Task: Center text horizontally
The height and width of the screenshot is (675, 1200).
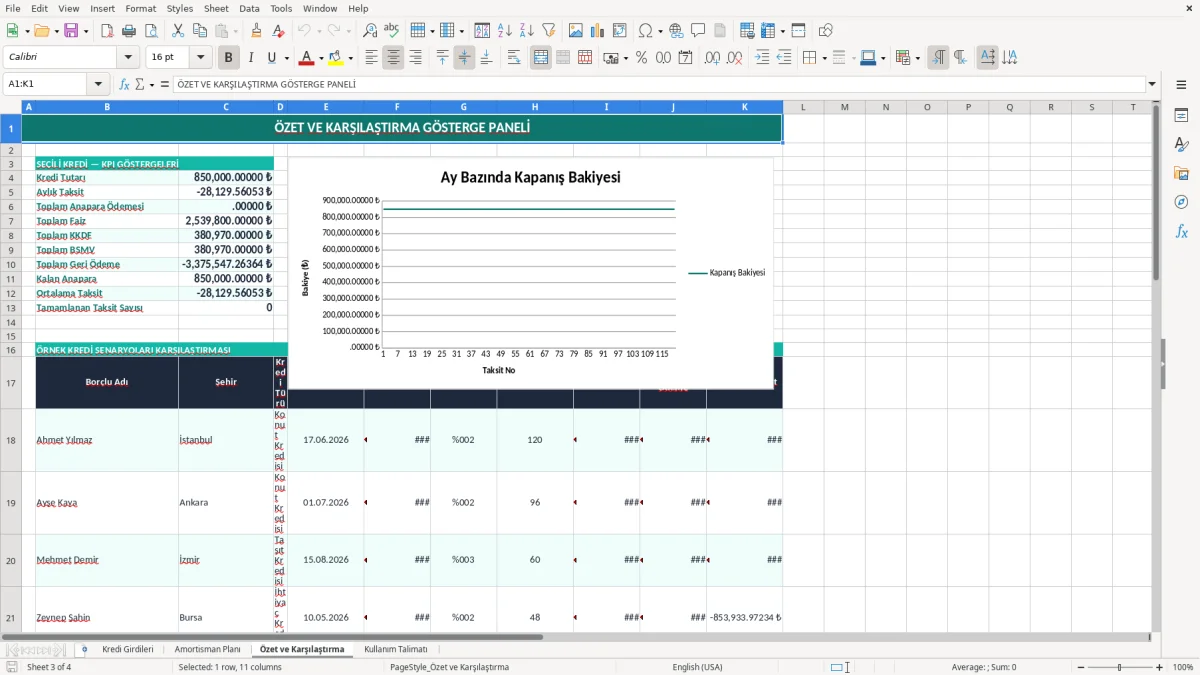Action: click(x=393, y=58)
